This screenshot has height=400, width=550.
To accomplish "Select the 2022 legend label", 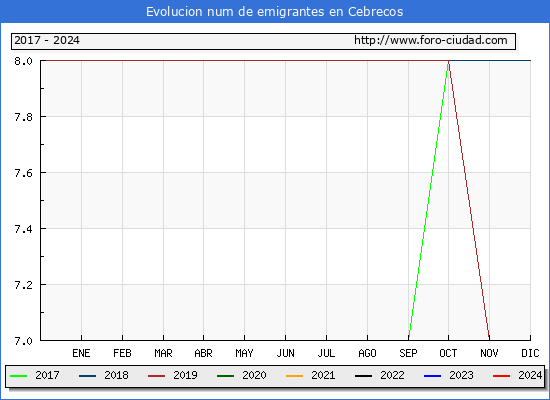I will pyautogui.click(x=392, y=375).
